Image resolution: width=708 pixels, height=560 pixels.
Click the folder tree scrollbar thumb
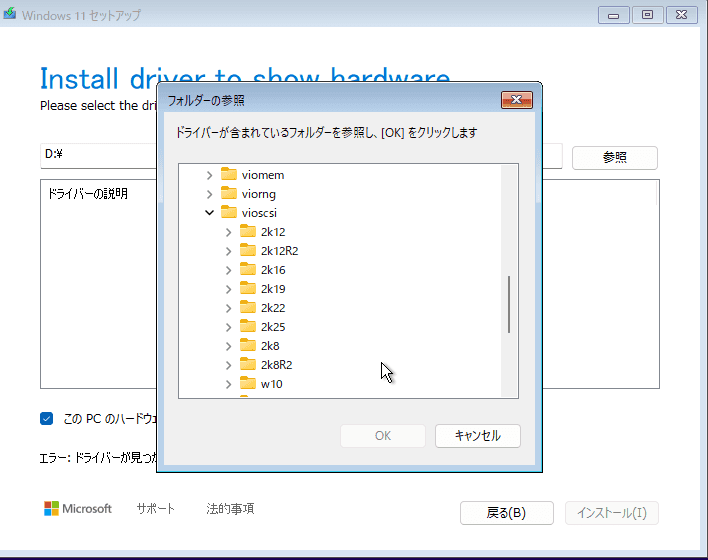pos(509,304)
